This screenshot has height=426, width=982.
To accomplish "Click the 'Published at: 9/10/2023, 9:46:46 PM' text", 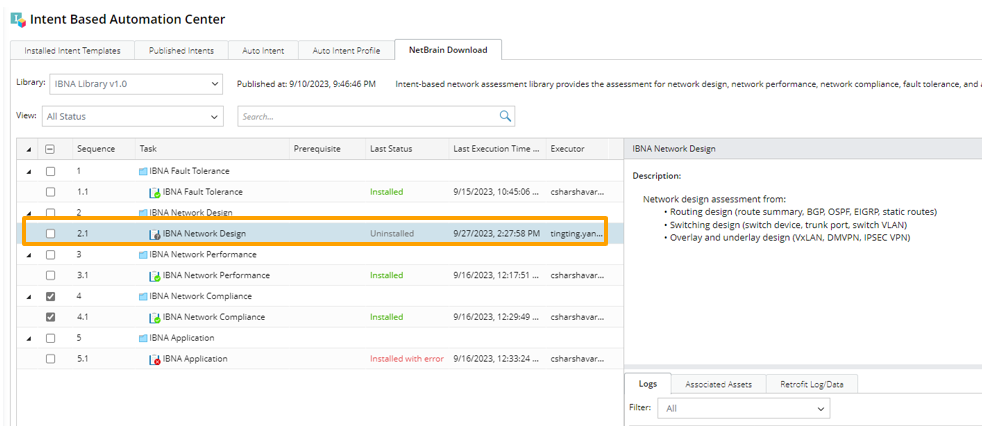I will 306,83.
